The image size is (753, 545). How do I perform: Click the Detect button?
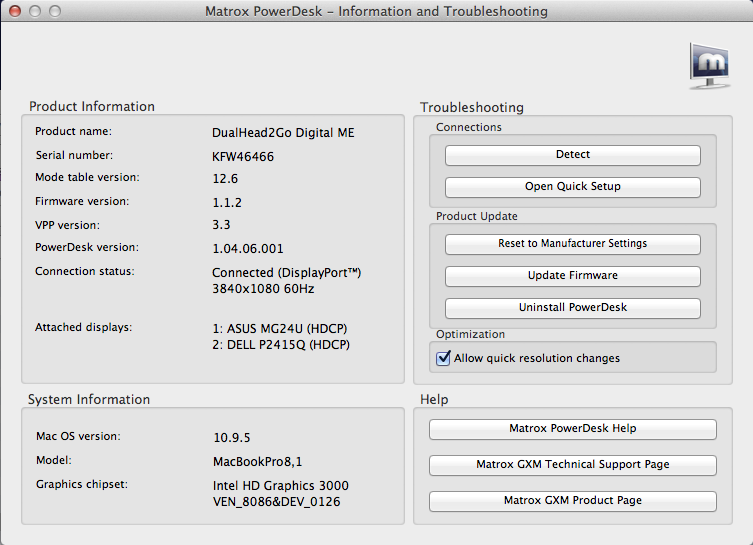point(572,155)
